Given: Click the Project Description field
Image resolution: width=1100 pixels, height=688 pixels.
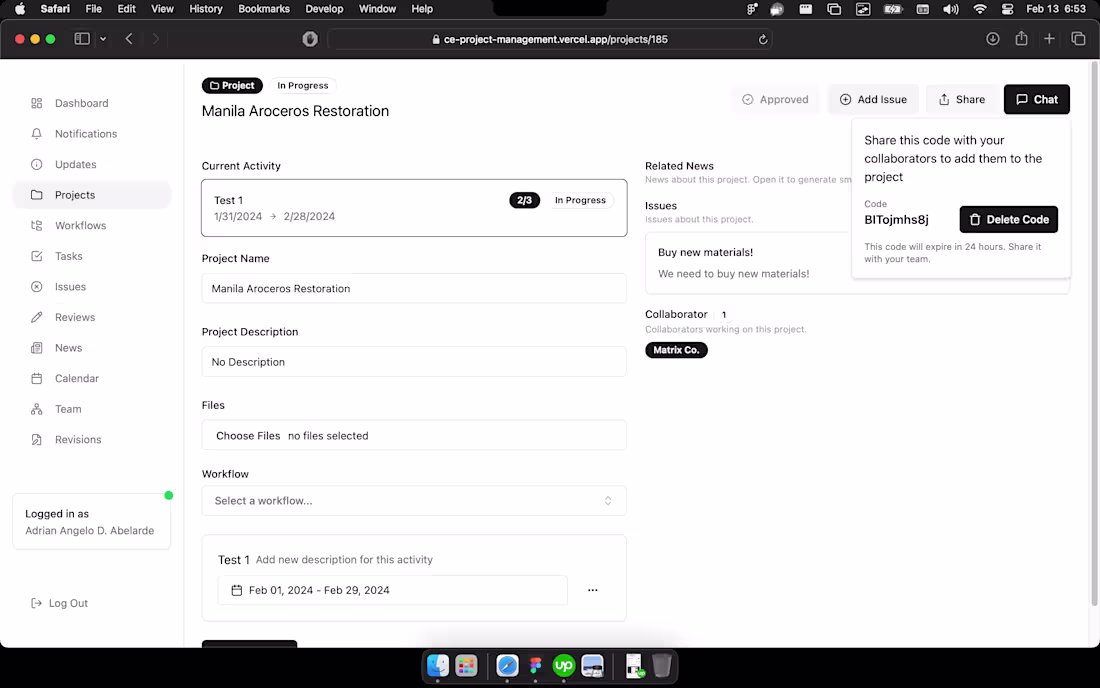Looking at the screenshot, I should pos(414,362).
